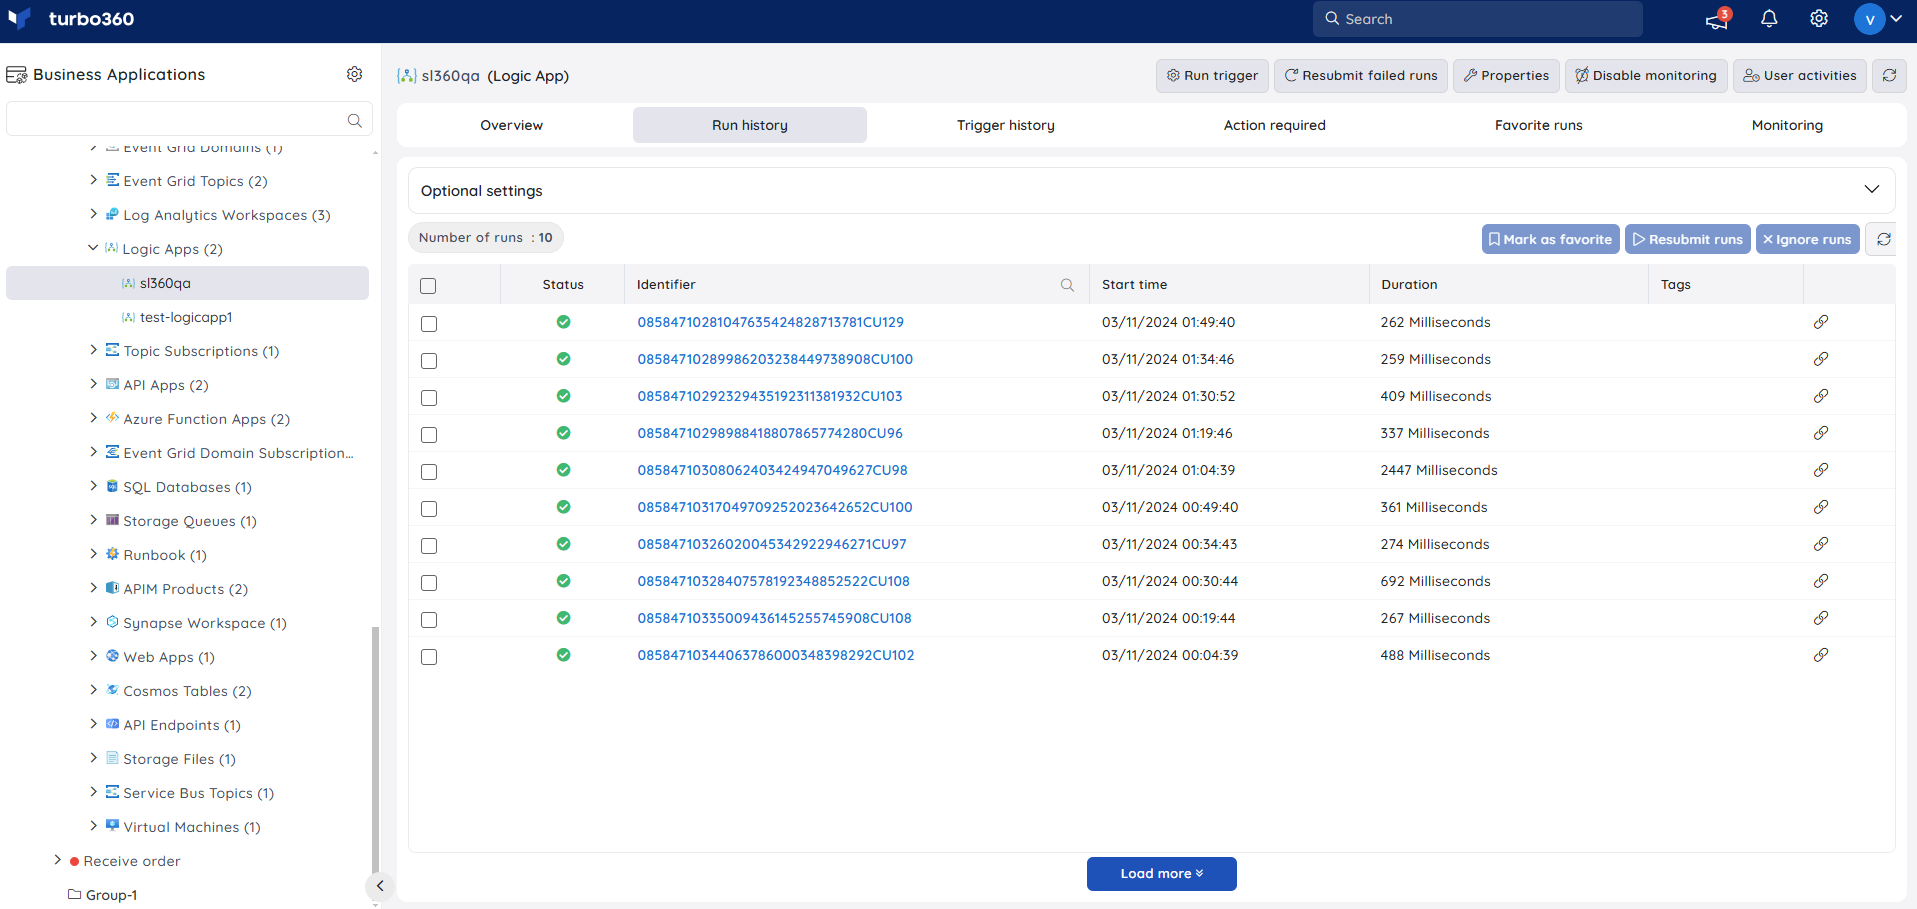Open the announcements megaphone icon
This screenshot has height=909, width=1917.
1717,19
